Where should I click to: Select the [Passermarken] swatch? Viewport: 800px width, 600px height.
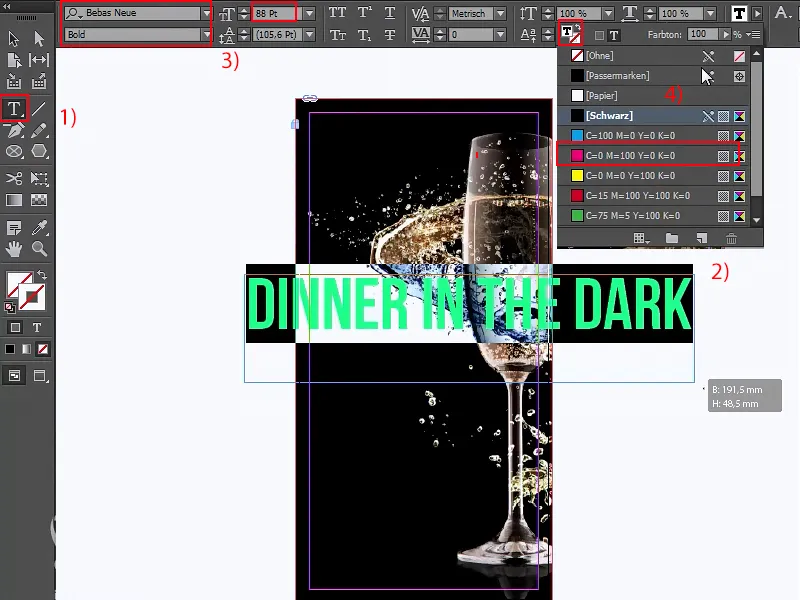[653, 76]
